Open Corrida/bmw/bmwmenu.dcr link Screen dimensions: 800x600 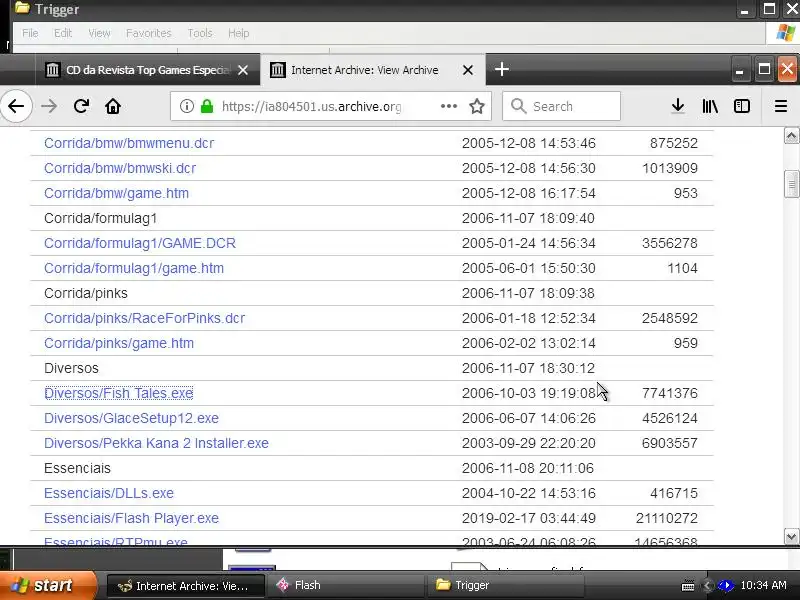(x=129, y=143)
